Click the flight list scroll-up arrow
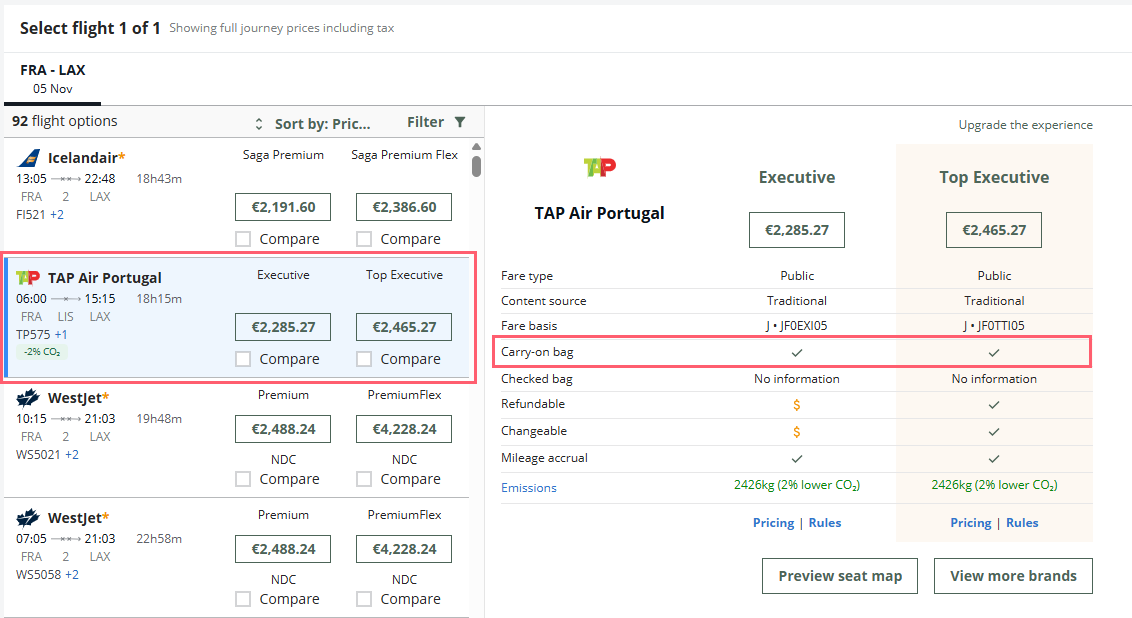Image resolution: width=1132 pixels, height=618 pixels. [476, 147]
